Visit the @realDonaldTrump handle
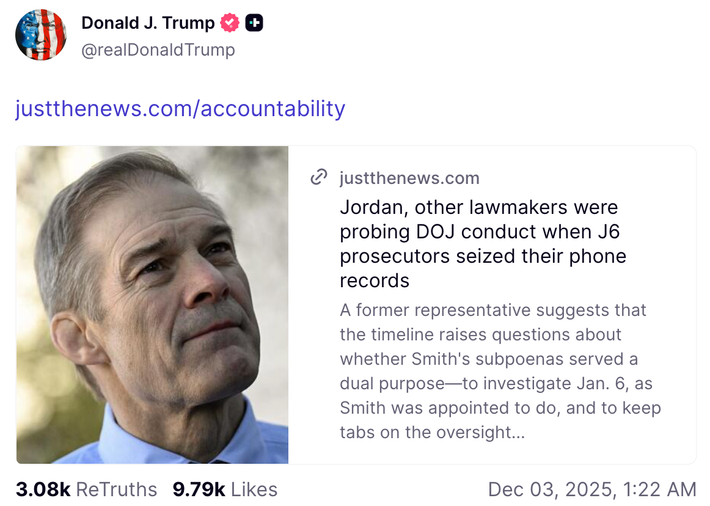 click(158, 49)
